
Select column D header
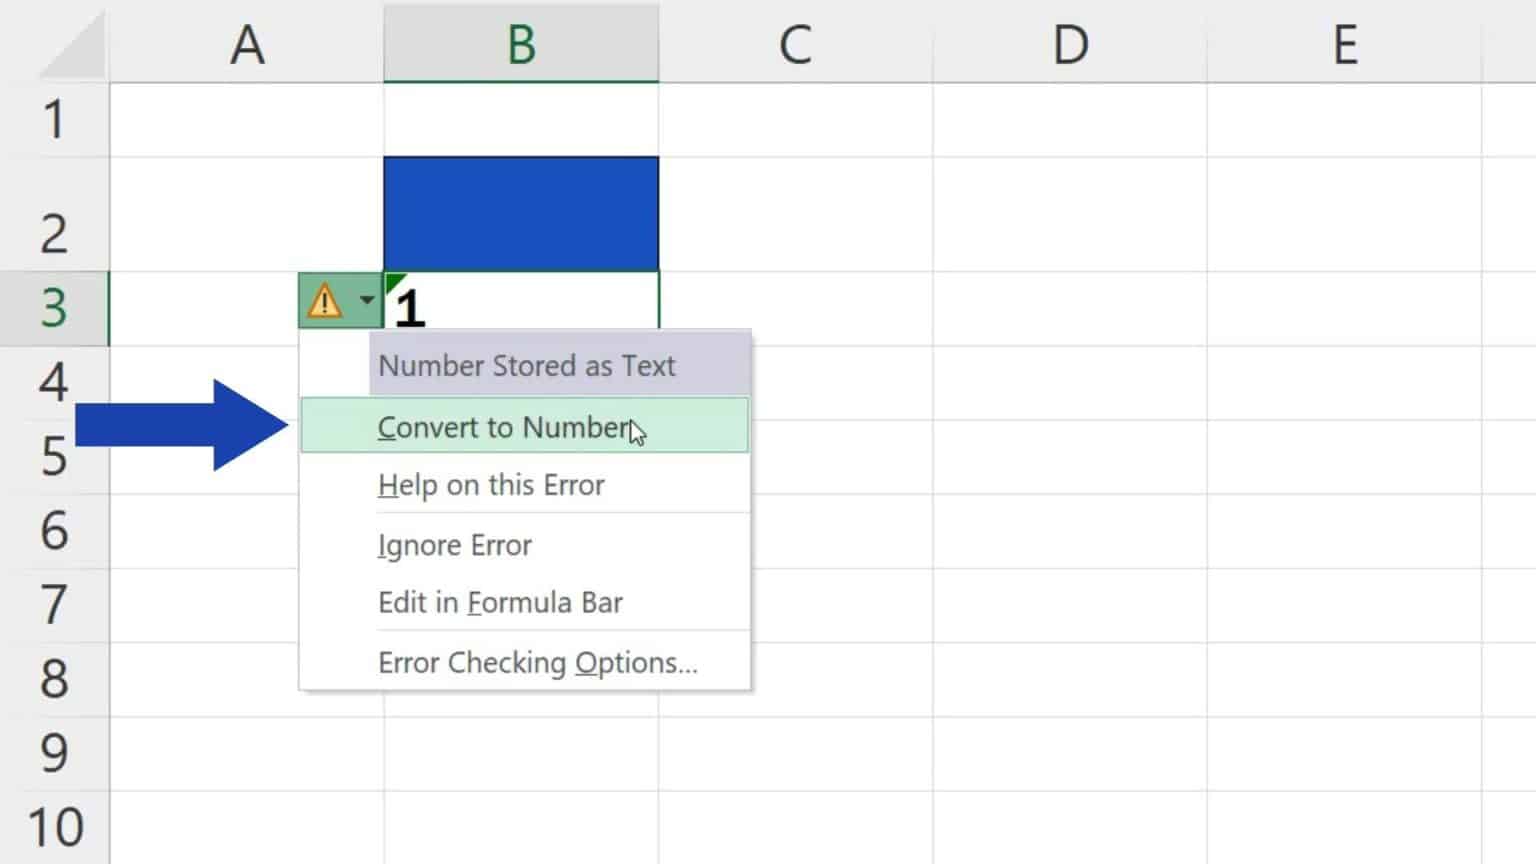click(1070, 44)
